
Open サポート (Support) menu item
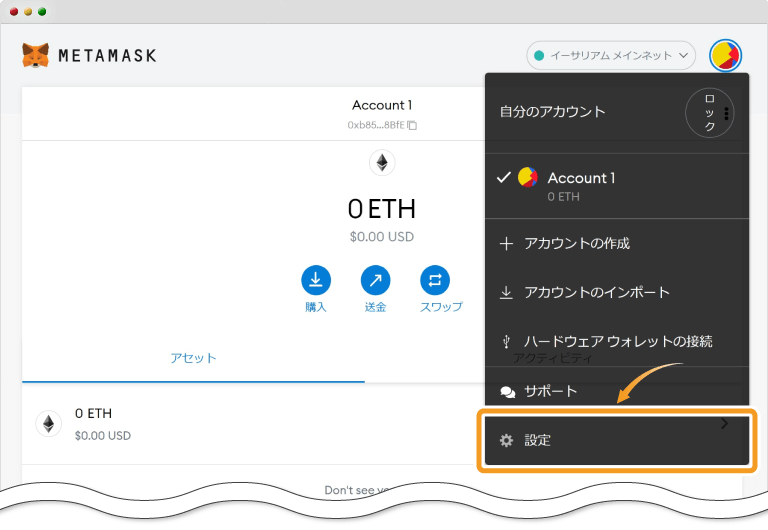point(617,391)
